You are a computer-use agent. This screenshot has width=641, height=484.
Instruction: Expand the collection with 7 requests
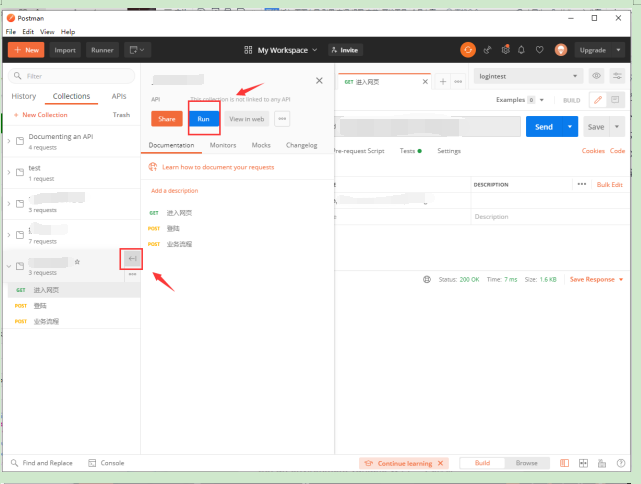point(9,235)
